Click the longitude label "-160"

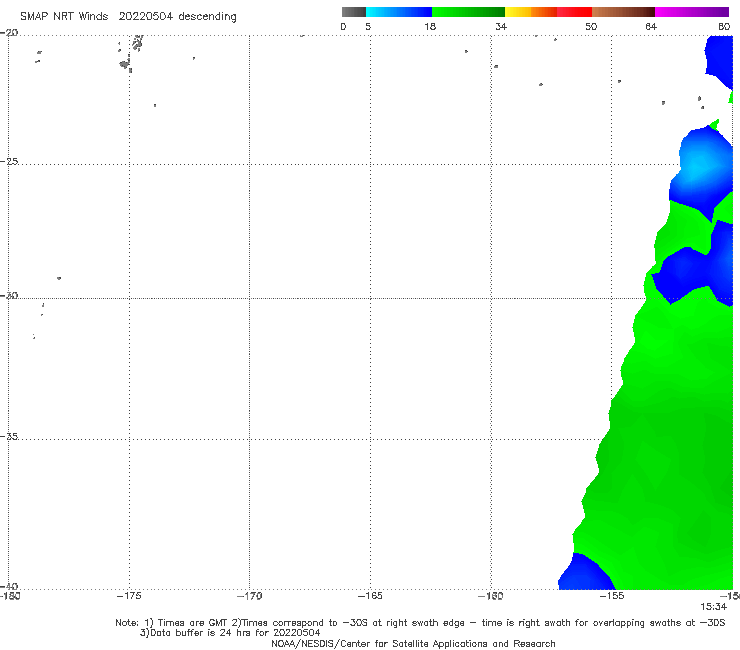point(491,596)
